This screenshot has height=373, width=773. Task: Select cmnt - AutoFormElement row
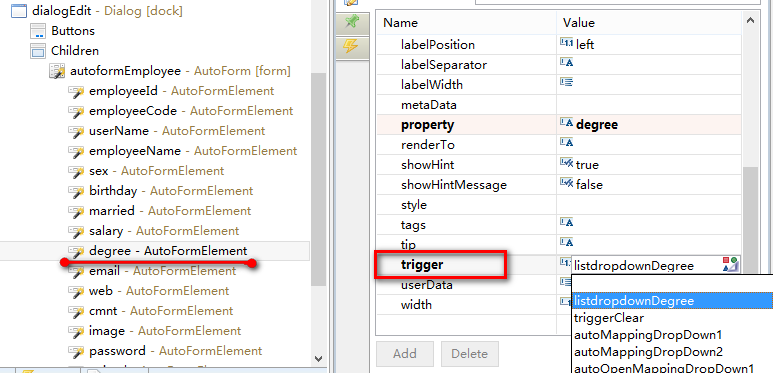(x=161, y=311)
